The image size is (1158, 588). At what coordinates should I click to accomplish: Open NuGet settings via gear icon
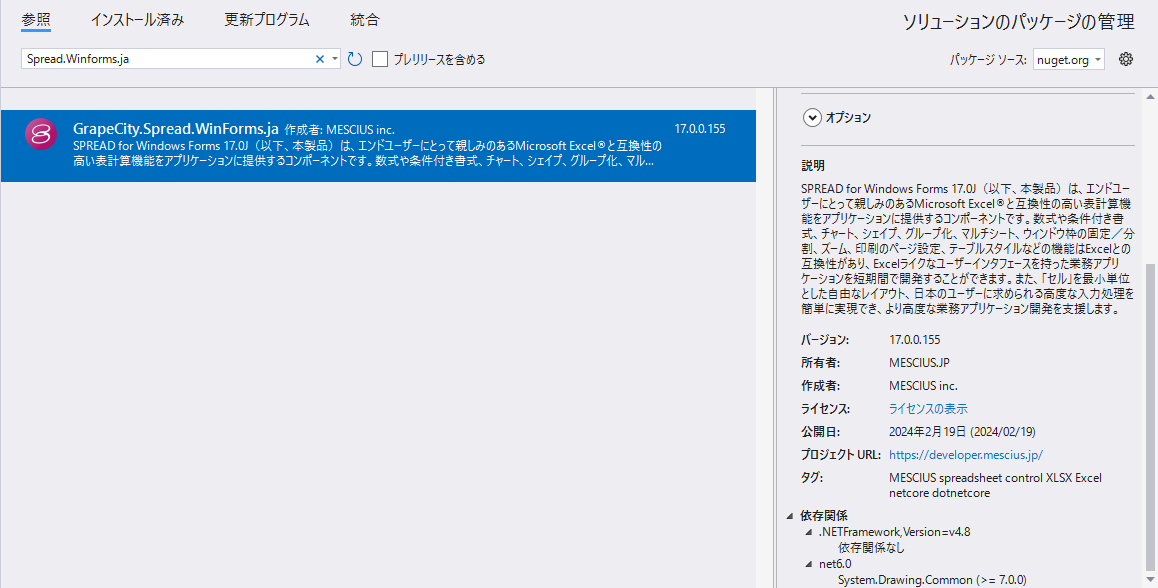[x=1126, y=59]
